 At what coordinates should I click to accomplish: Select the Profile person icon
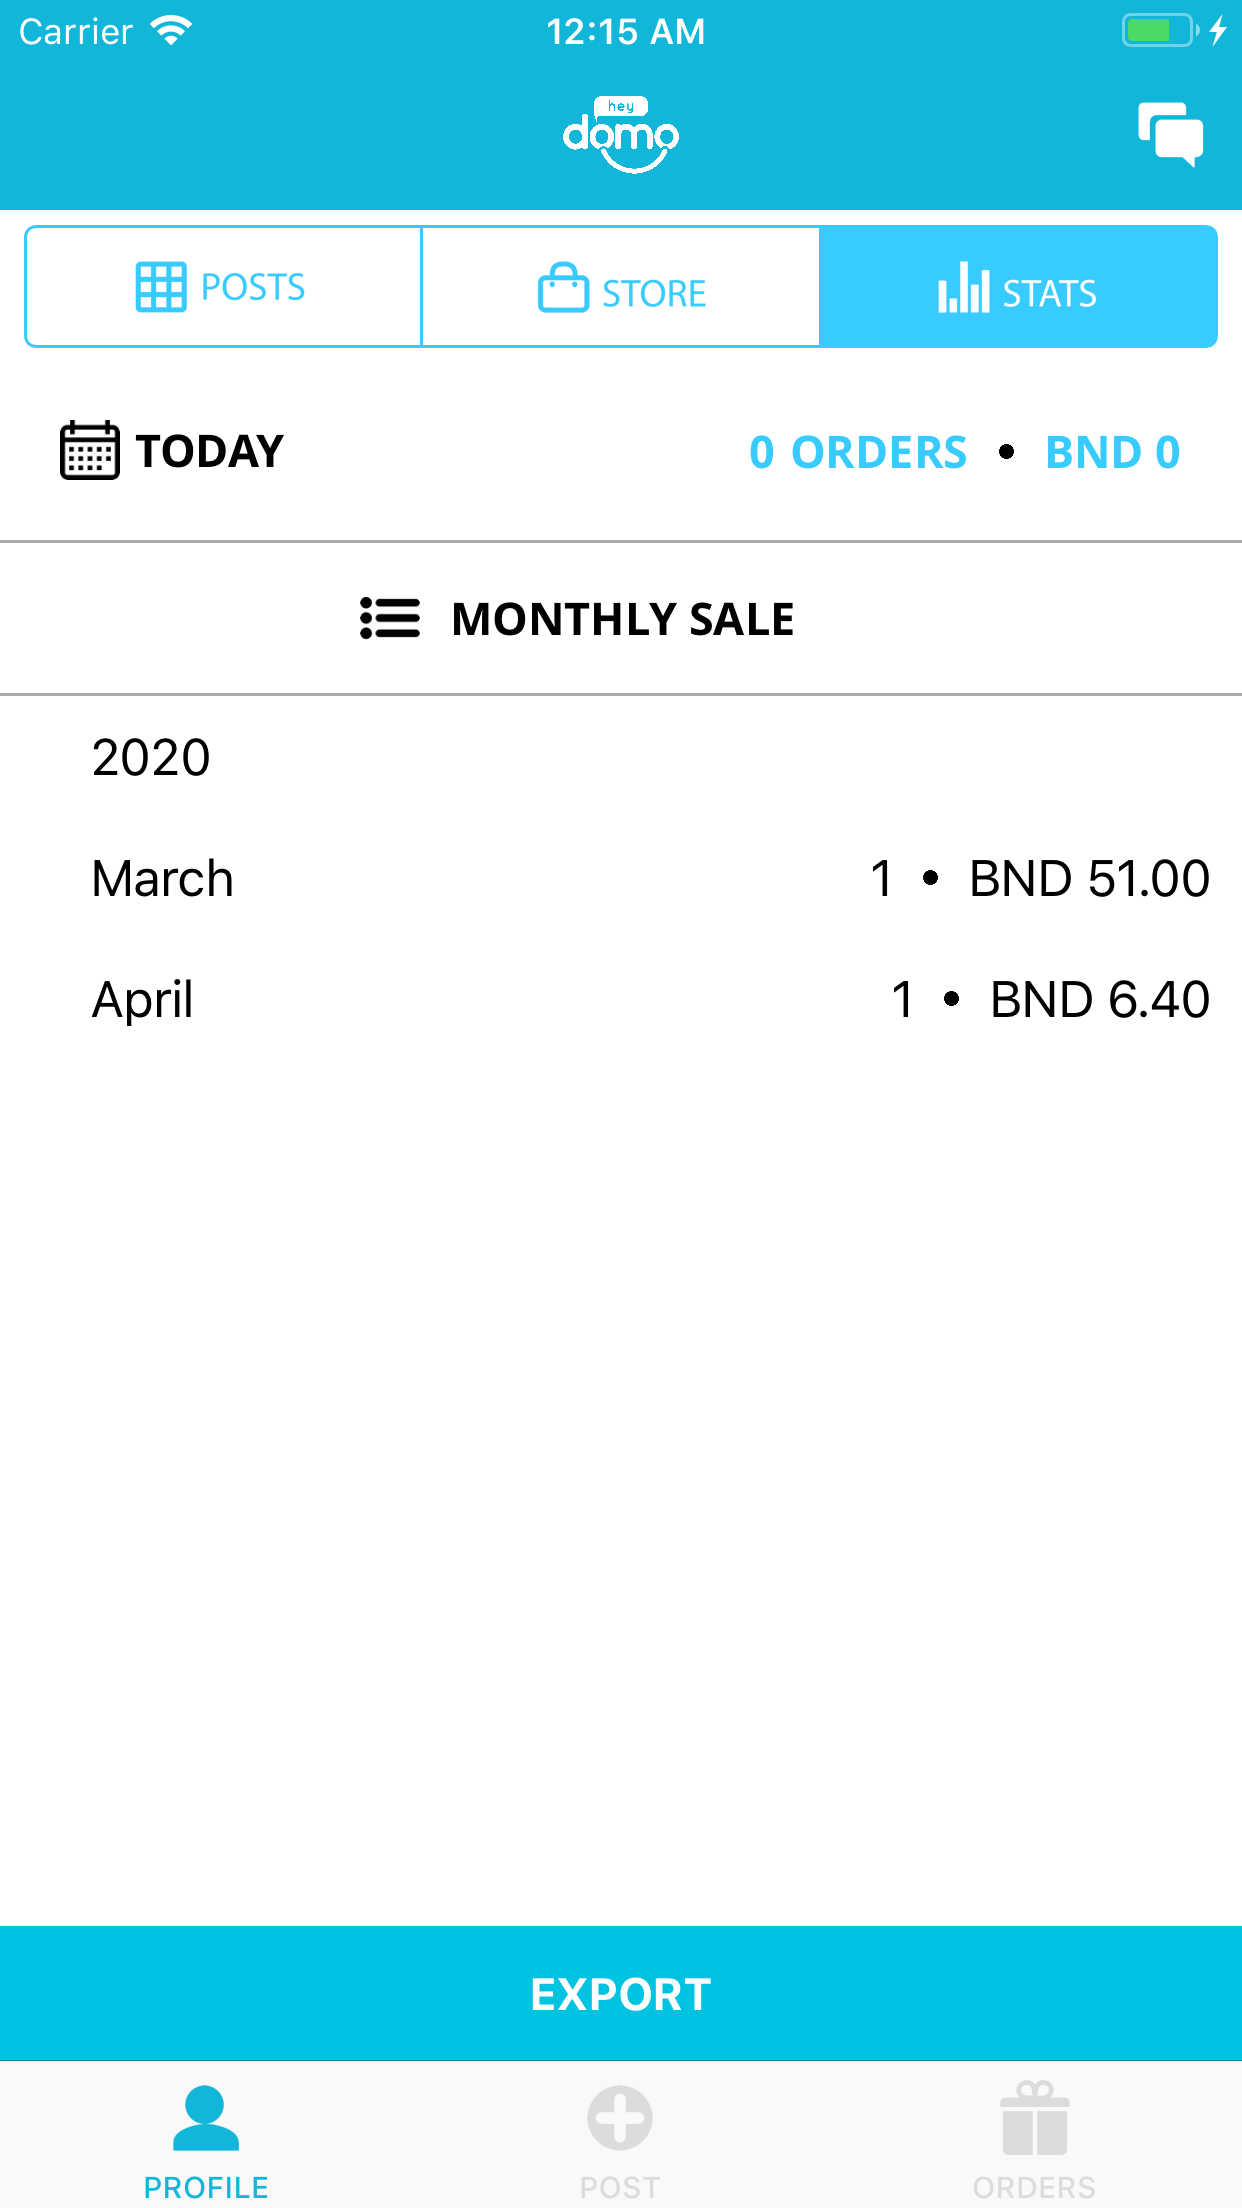point(206,2117)
